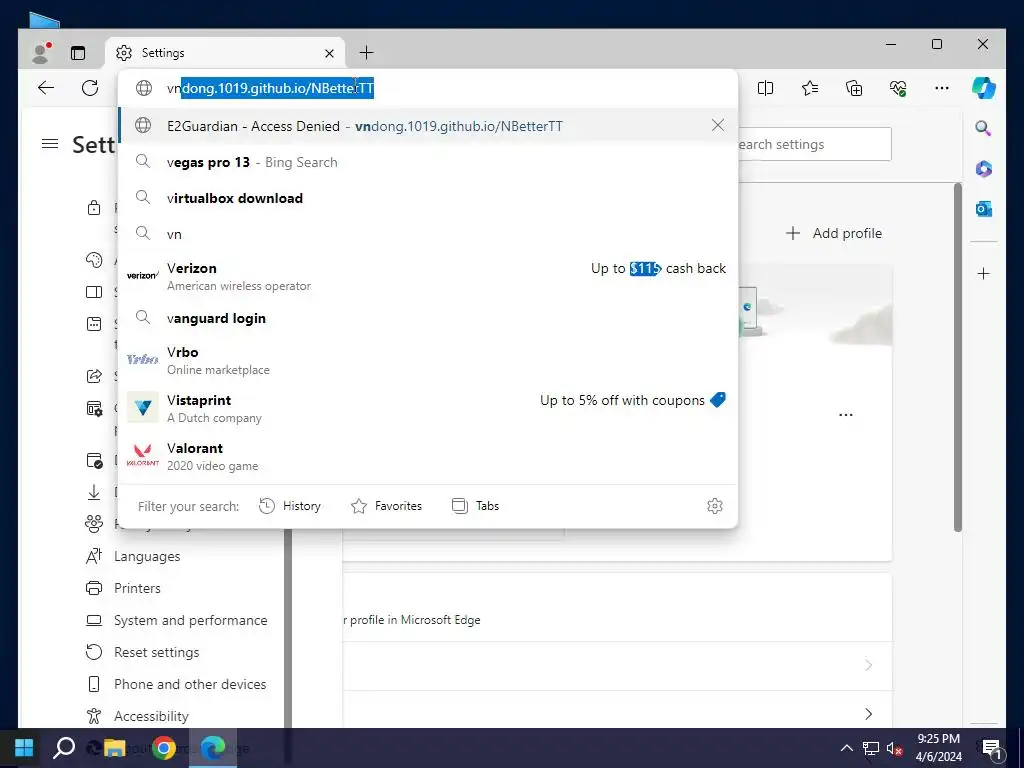
Task: Expand the upper profile settings row chevron
Action: coord(869,665)
